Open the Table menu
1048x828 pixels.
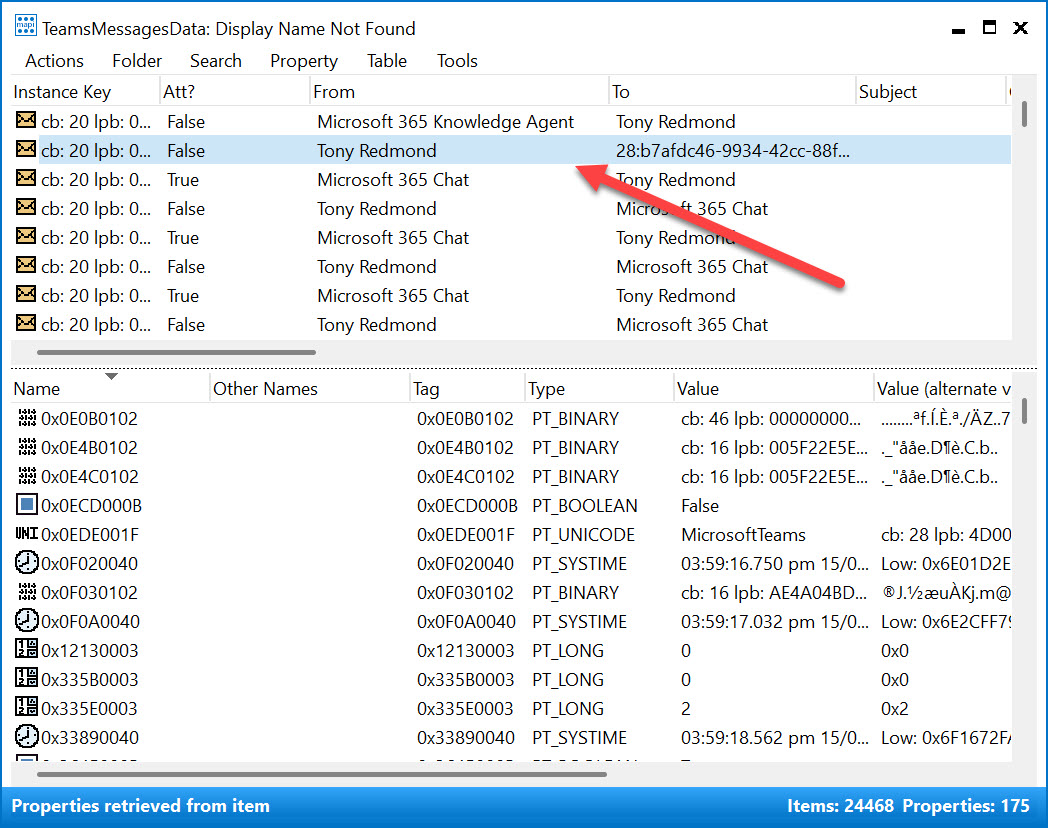[x=386, y=61]
